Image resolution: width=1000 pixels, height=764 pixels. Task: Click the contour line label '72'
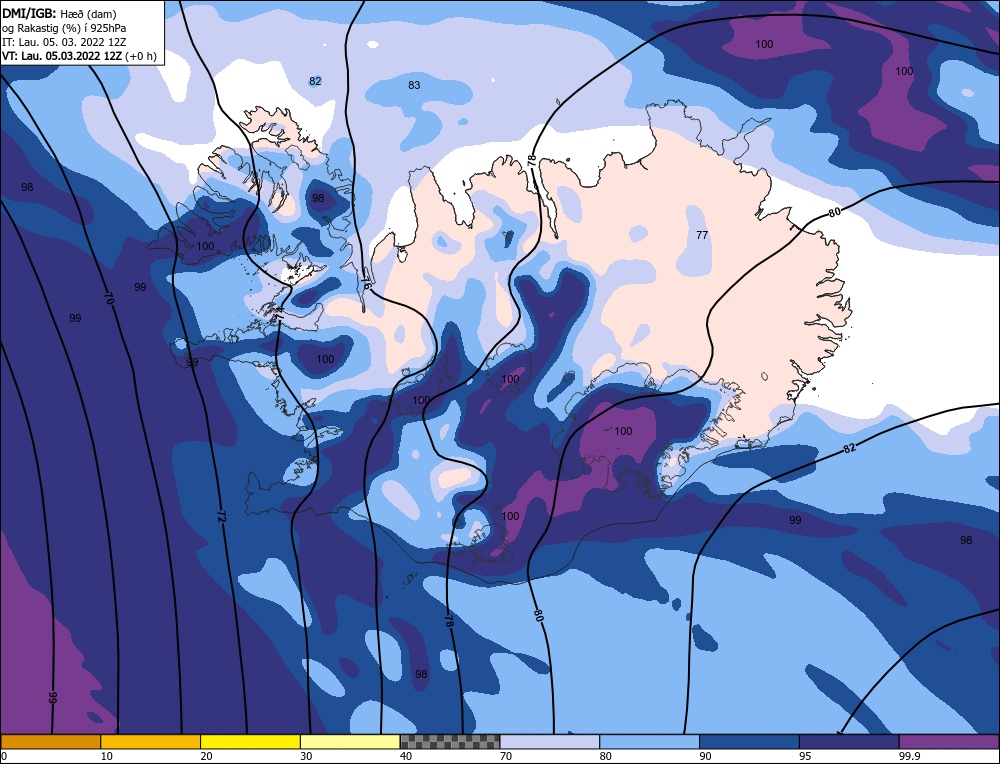pyautogui.click(x=221, y=517)
